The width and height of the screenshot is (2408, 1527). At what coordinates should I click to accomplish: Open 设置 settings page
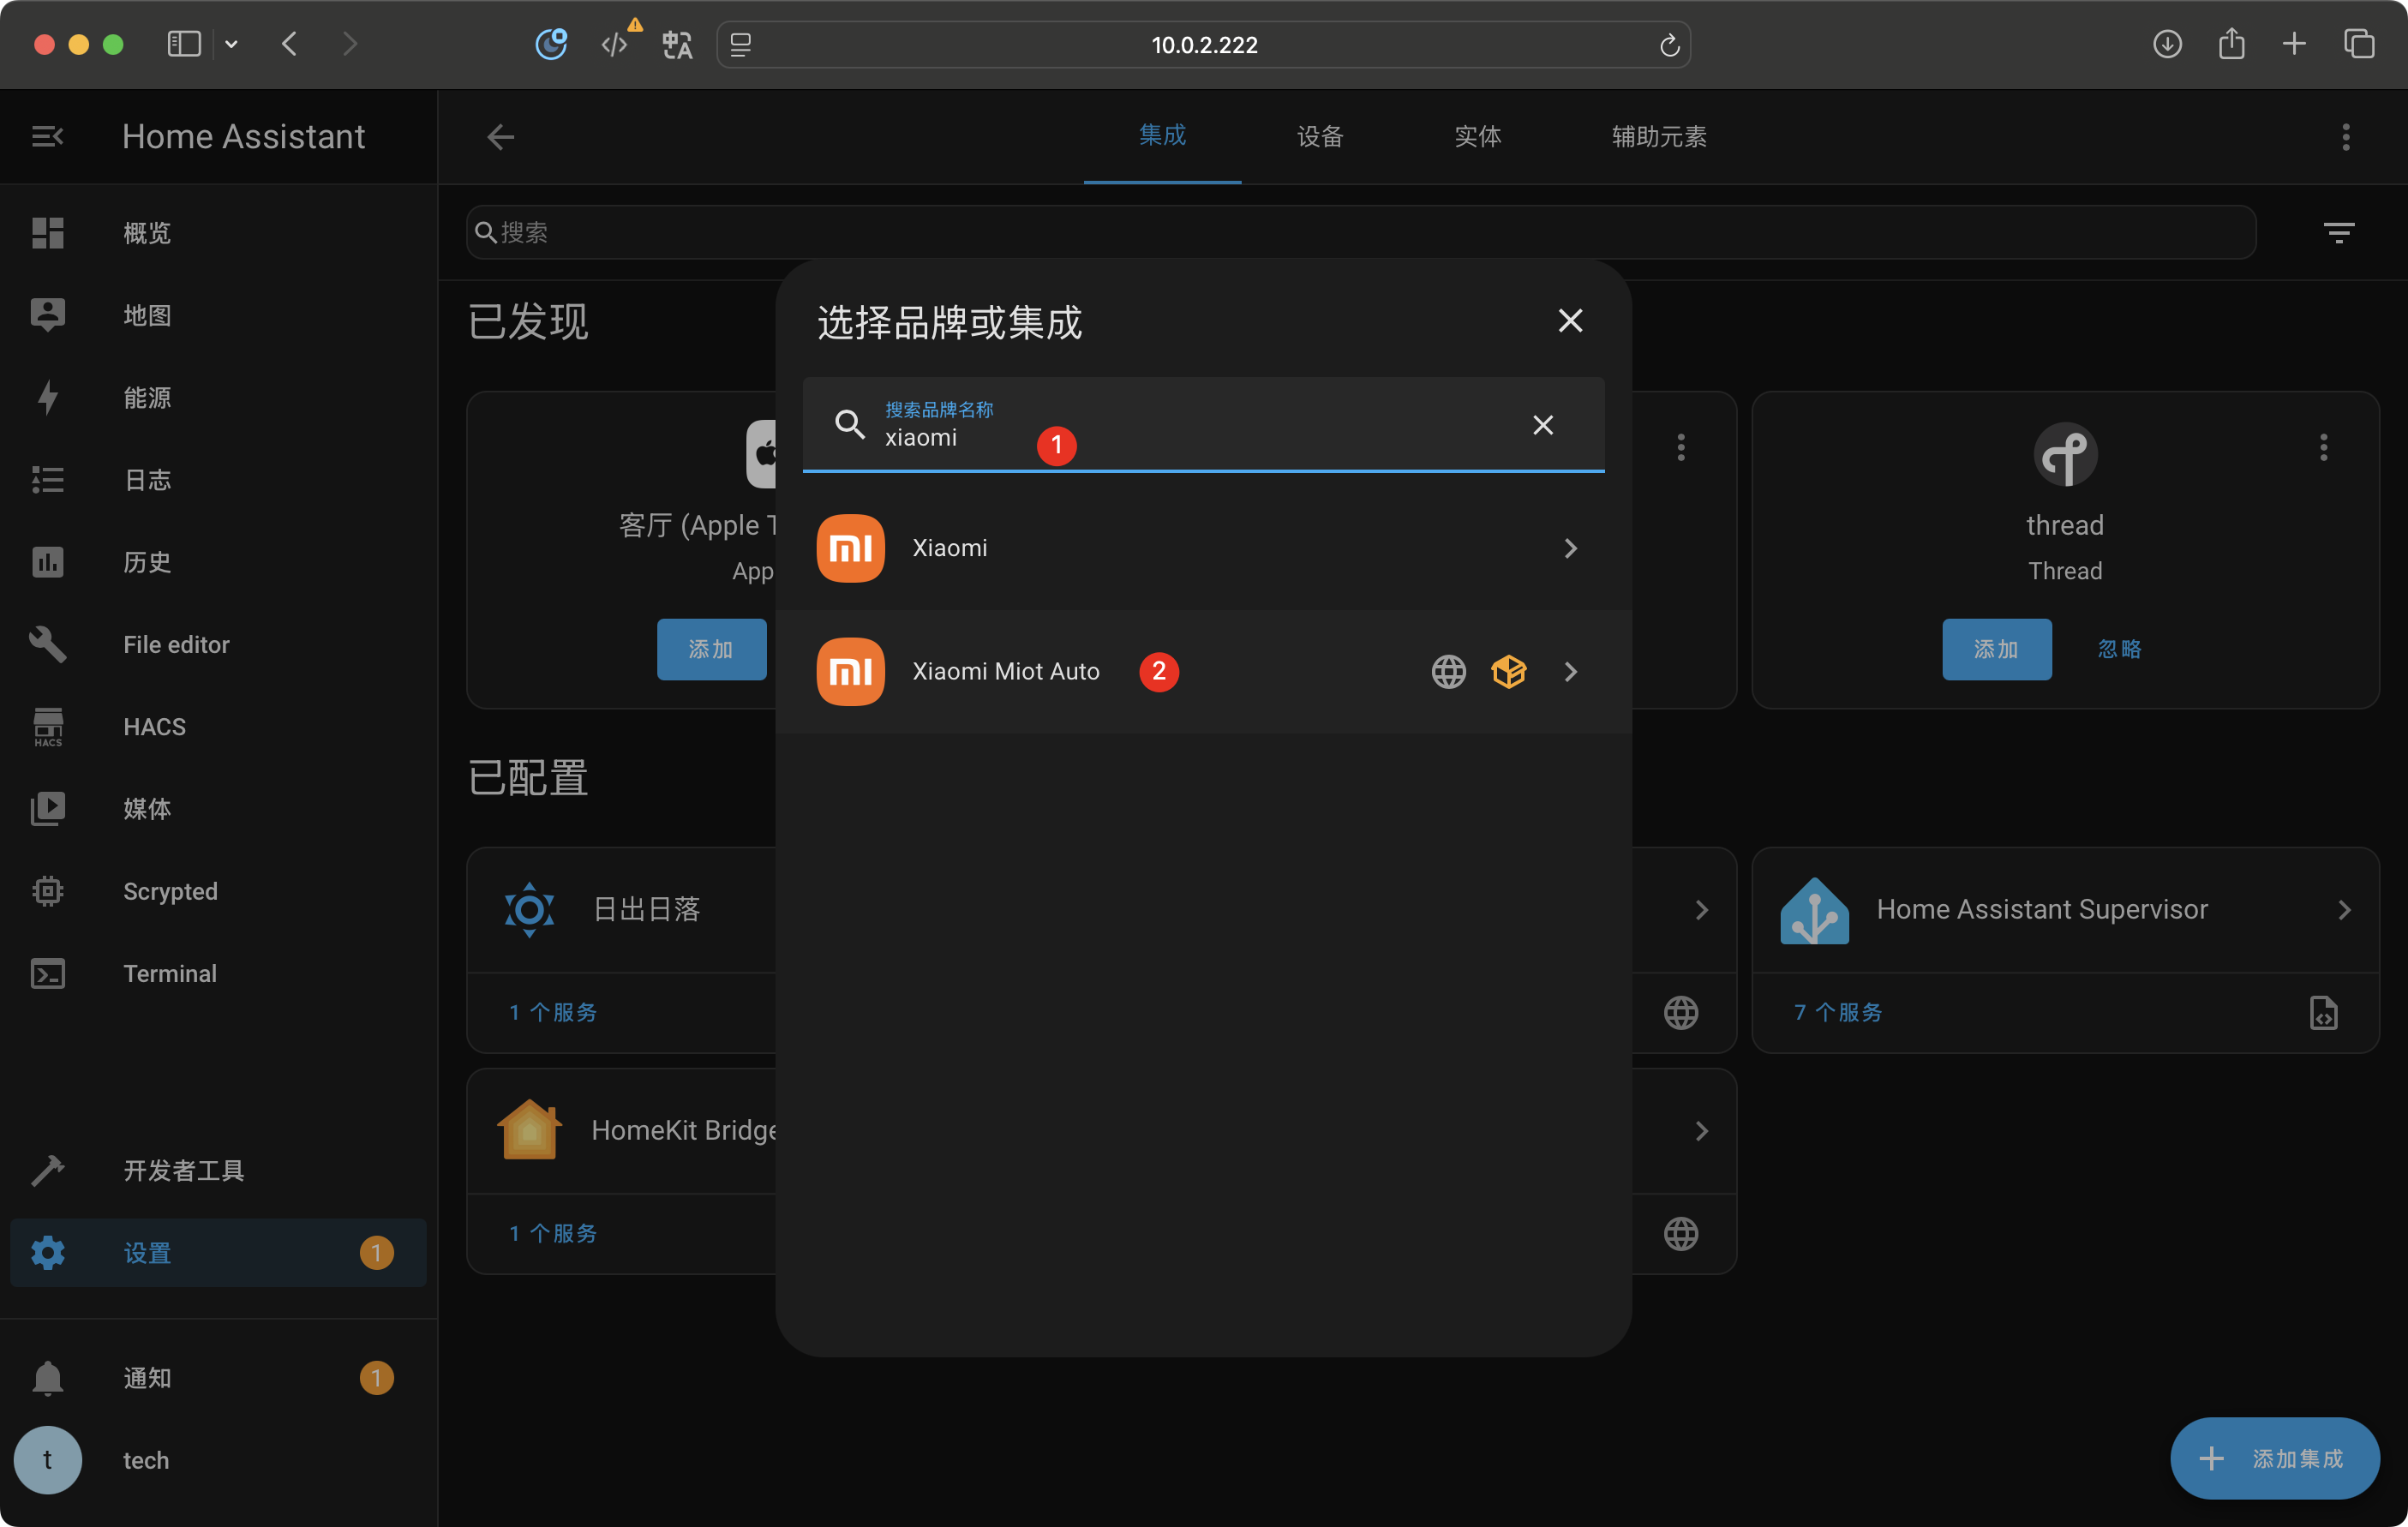click(218, 1252)
